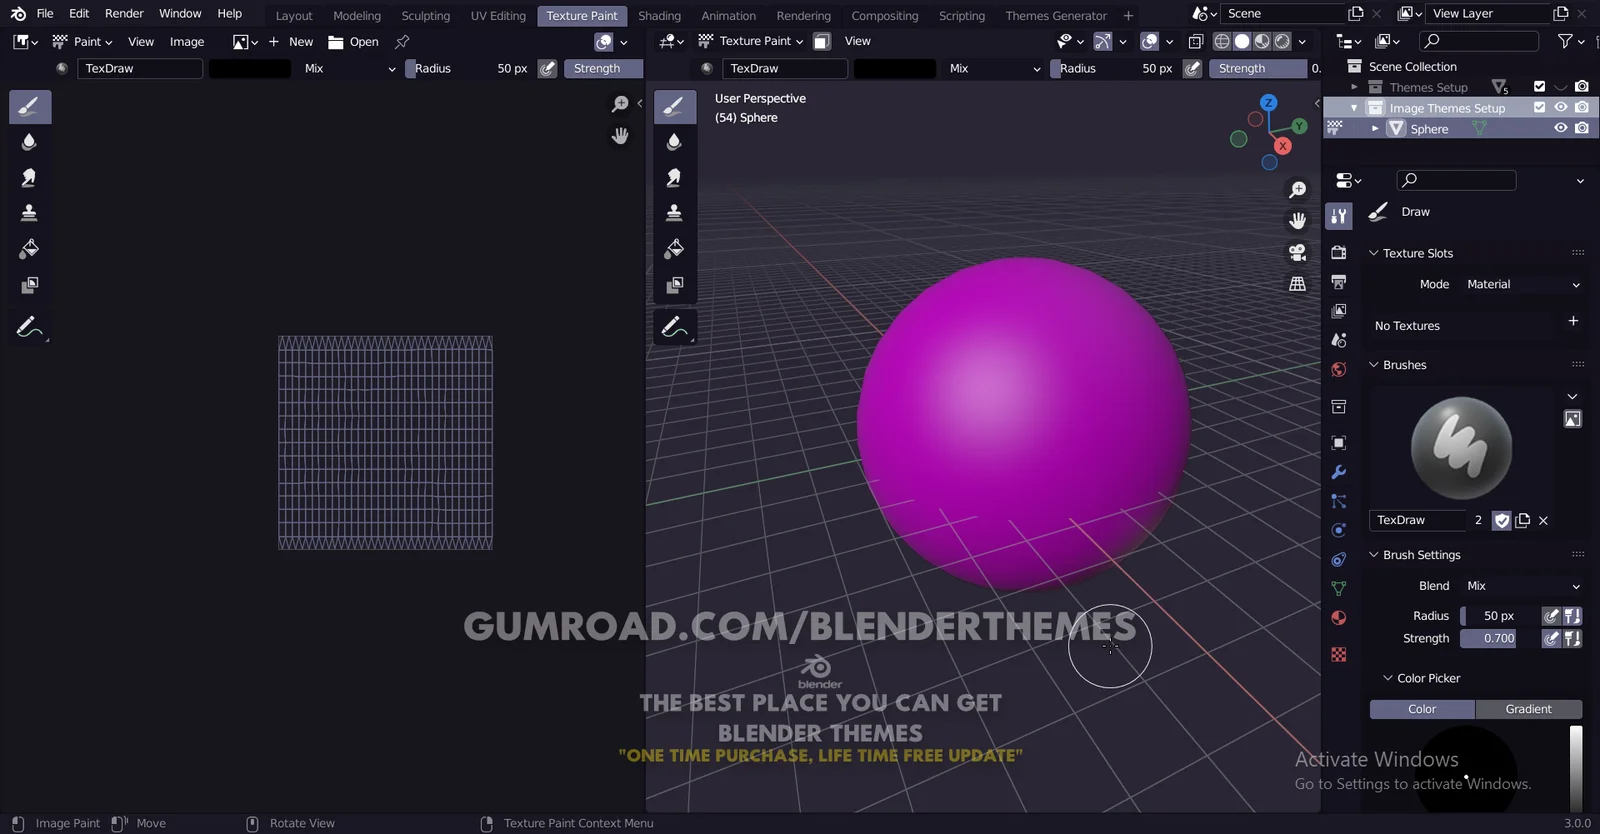Add a texture slot with plus button
This screenshot has width=1600, height=834.
1573,321
